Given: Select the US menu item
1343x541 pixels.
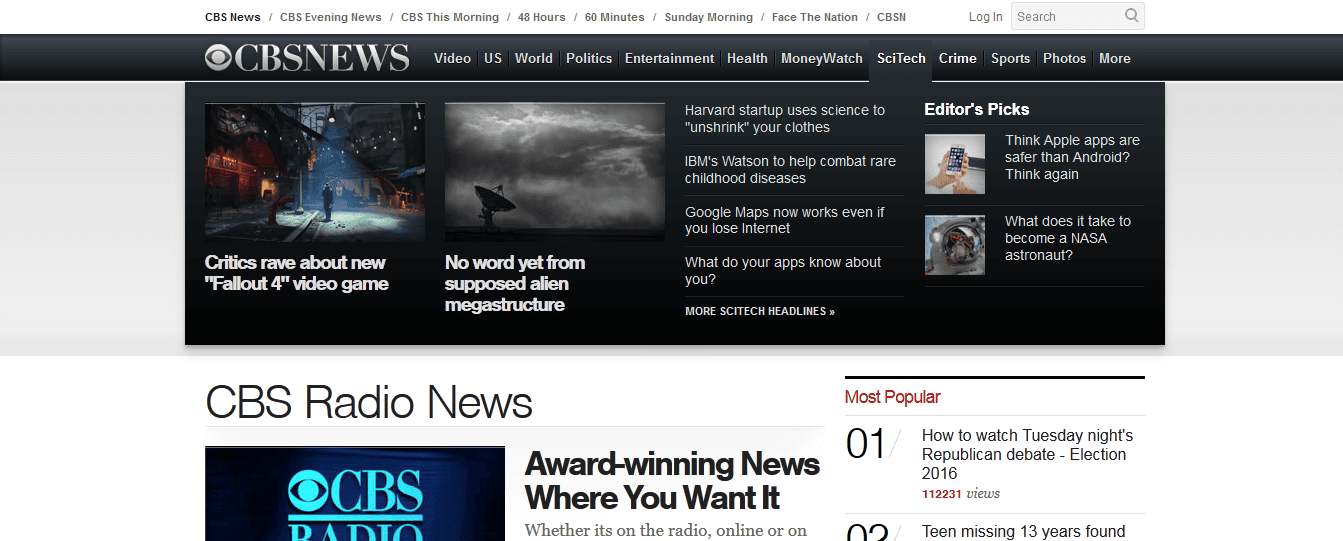Looking at the screenshot, I should [x=493, y=58].
